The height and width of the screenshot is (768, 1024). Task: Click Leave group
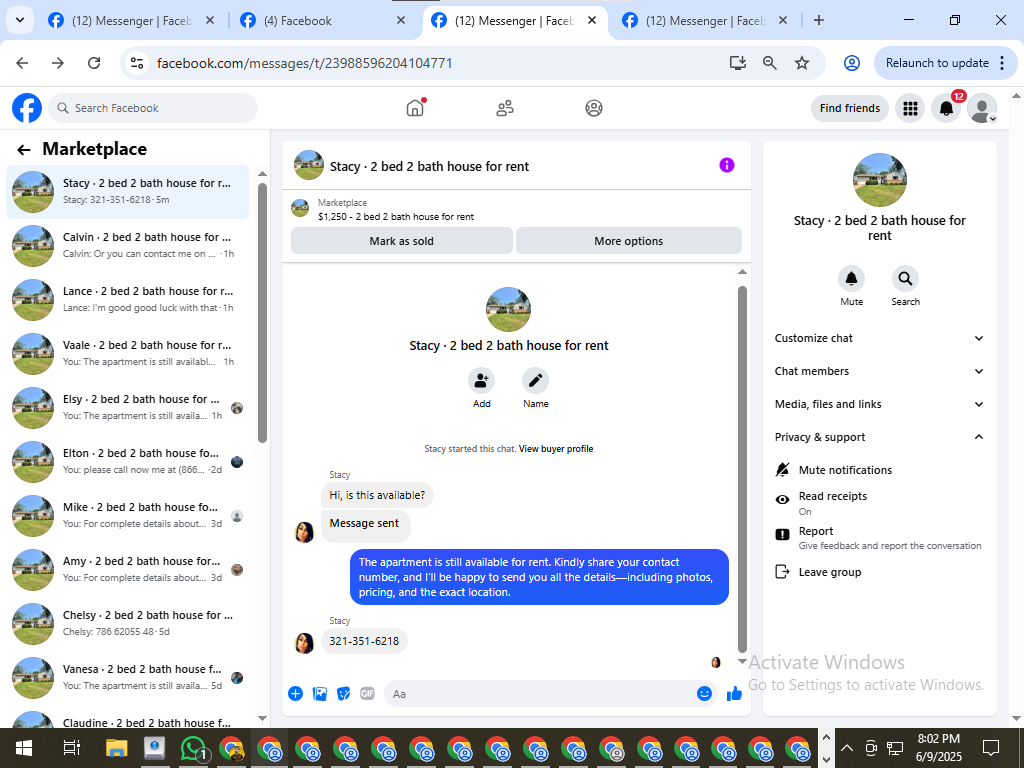tap(829, 572)
